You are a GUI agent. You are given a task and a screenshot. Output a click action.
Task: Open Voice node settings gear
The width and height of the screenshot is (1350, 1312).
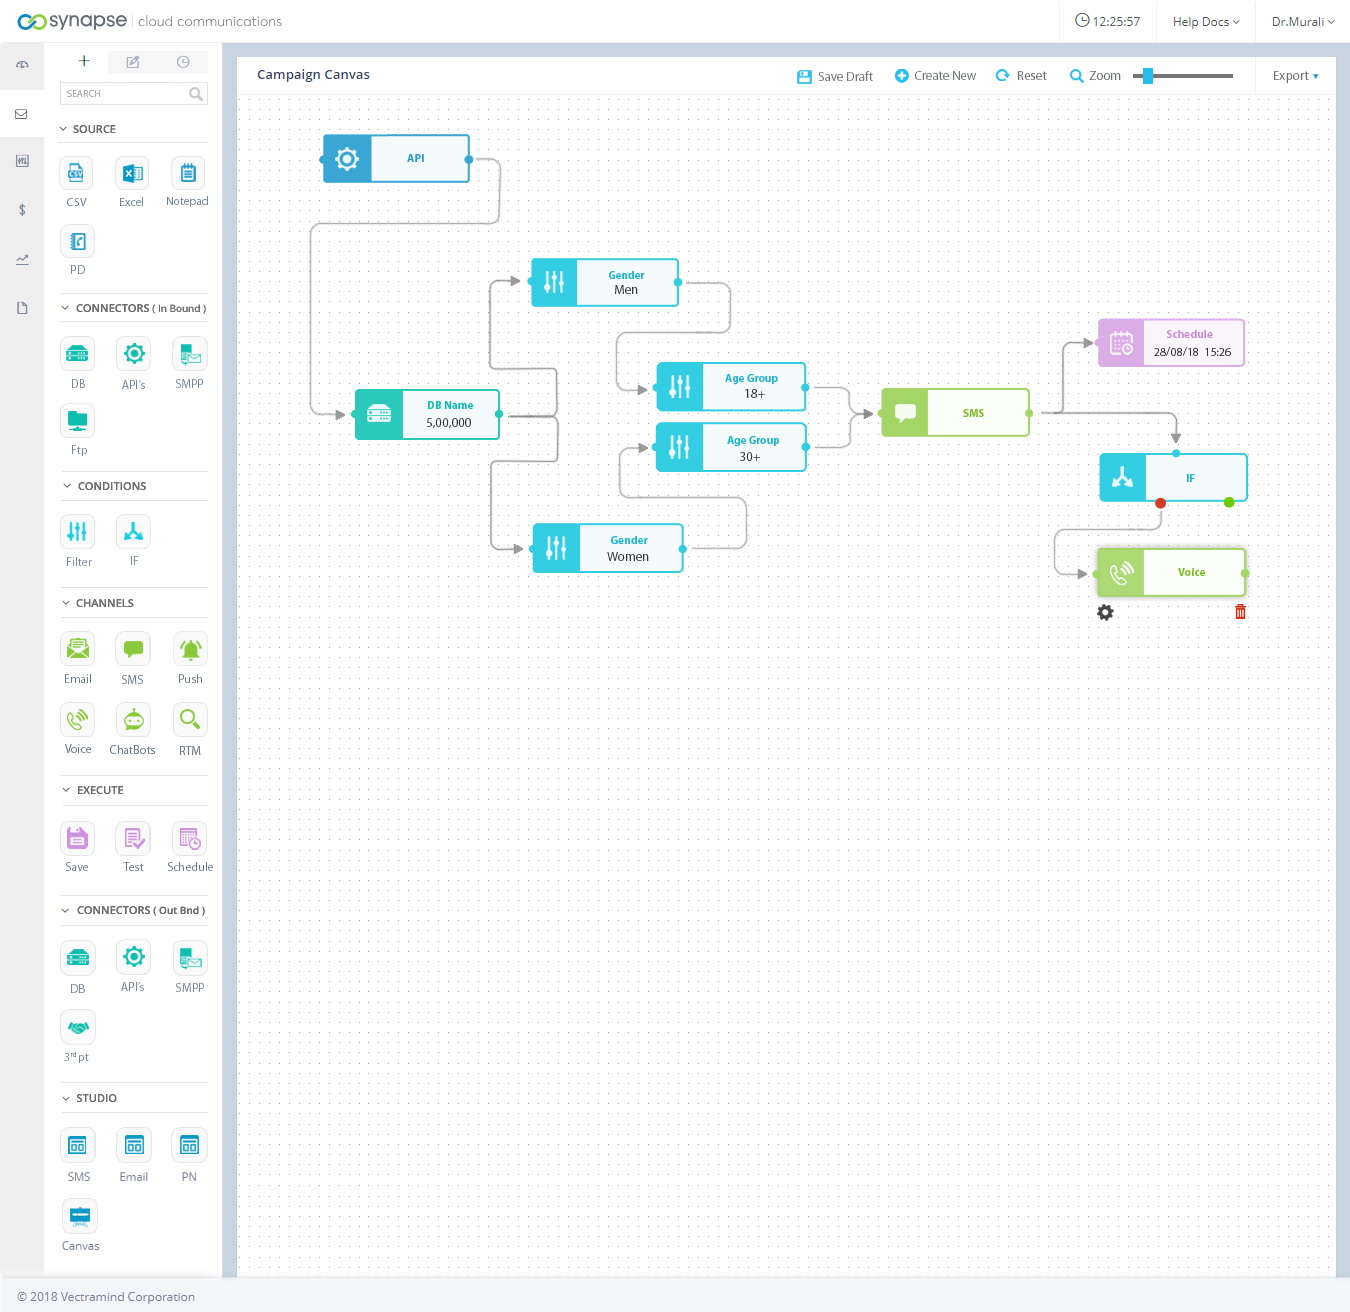point(1105,612)
